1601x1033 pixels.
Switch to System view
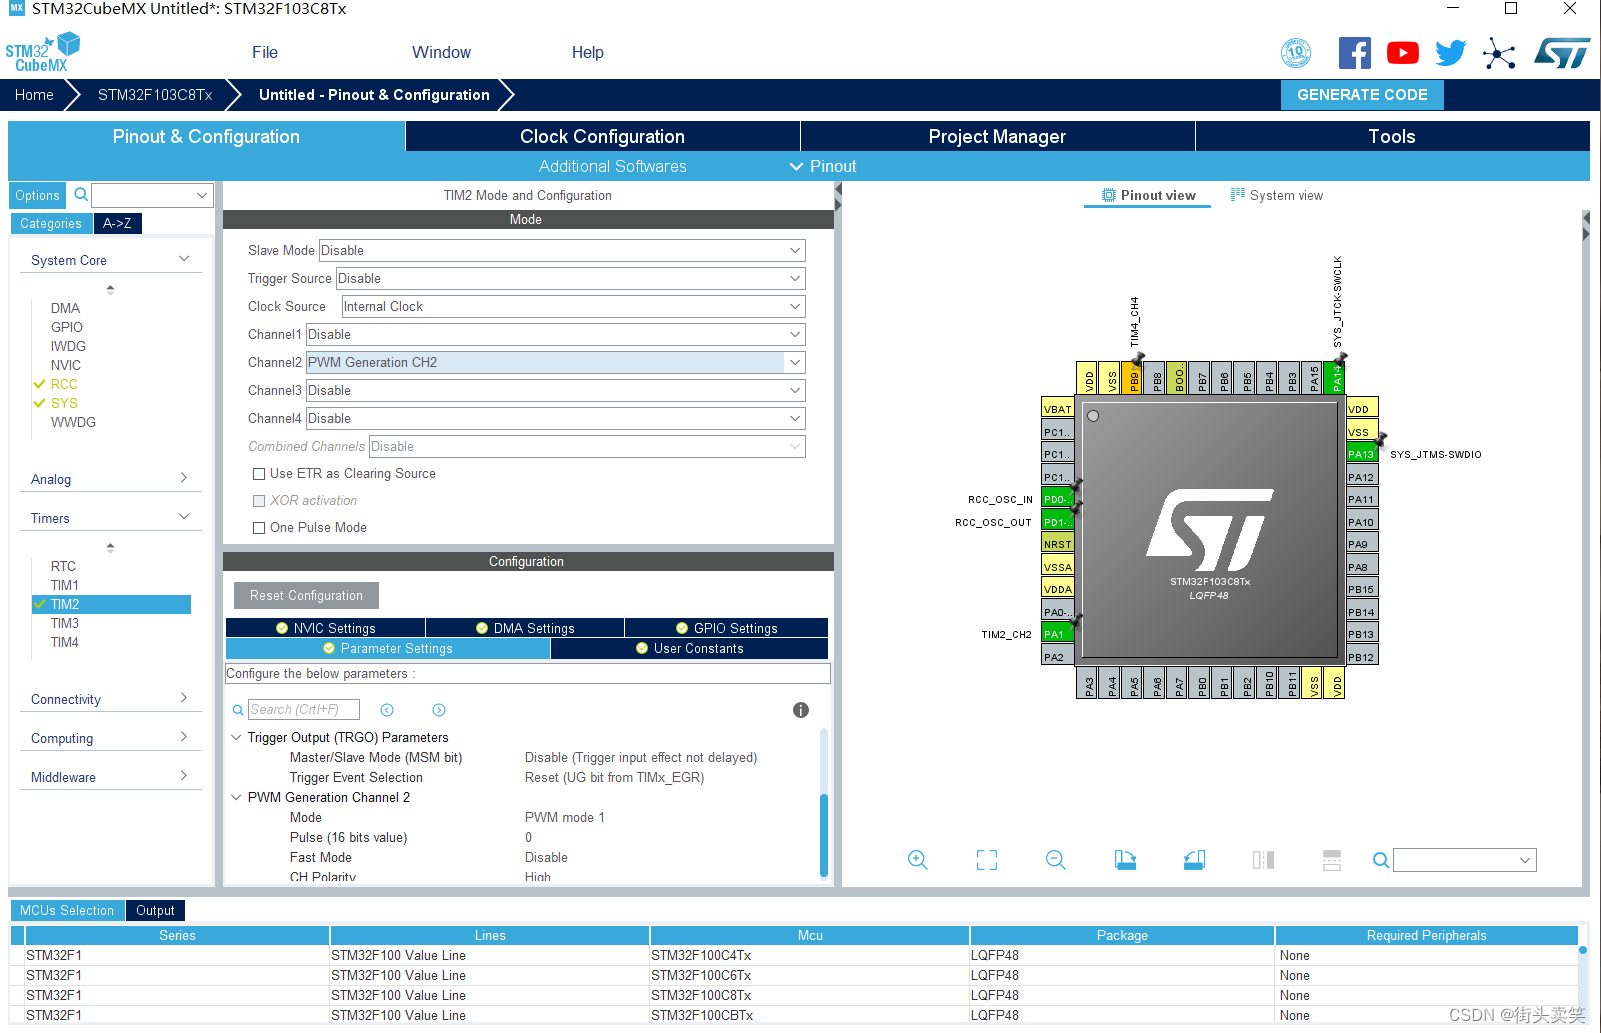tap(1277, 195)
